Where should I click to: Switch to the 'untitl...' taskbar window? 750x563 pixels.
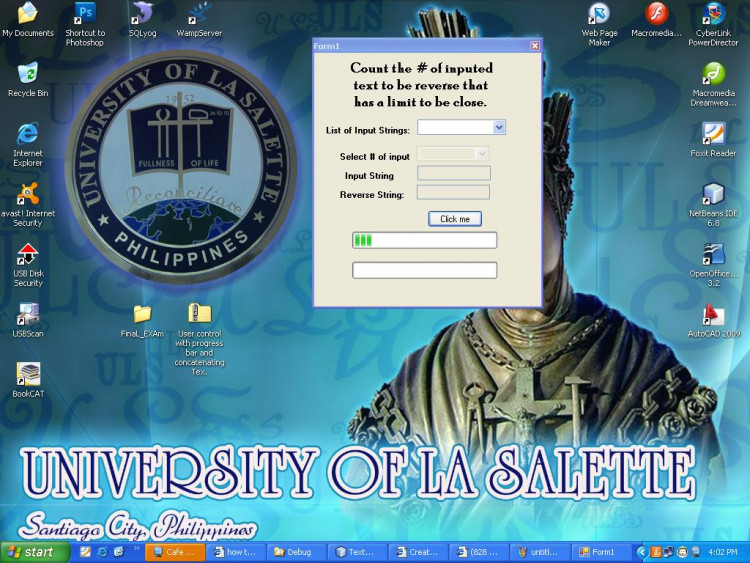539,552
